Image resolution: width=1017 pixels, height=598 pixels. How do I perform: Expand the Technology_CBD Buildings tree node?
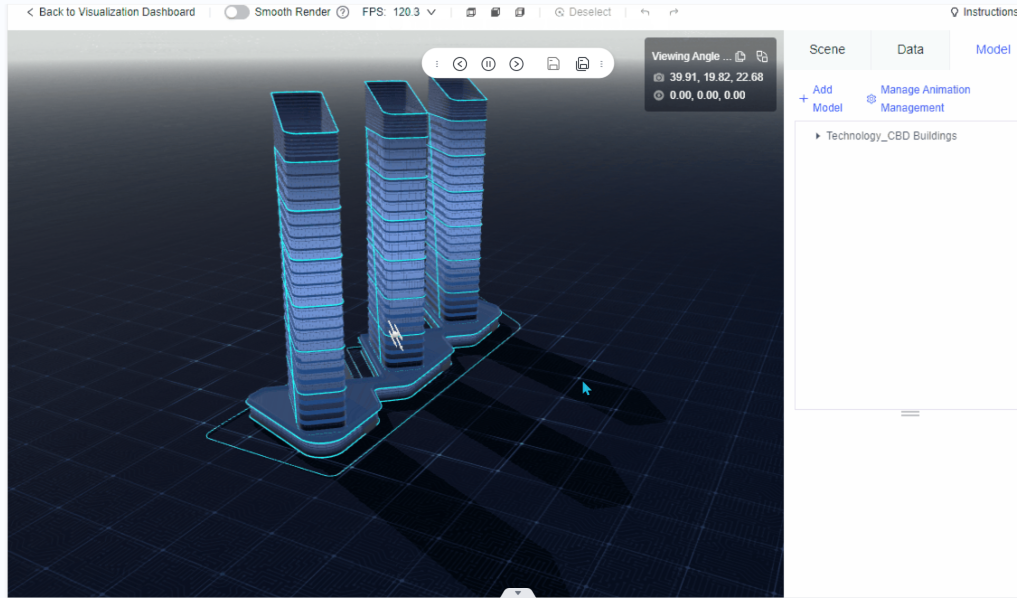click(x=818, y=136)
